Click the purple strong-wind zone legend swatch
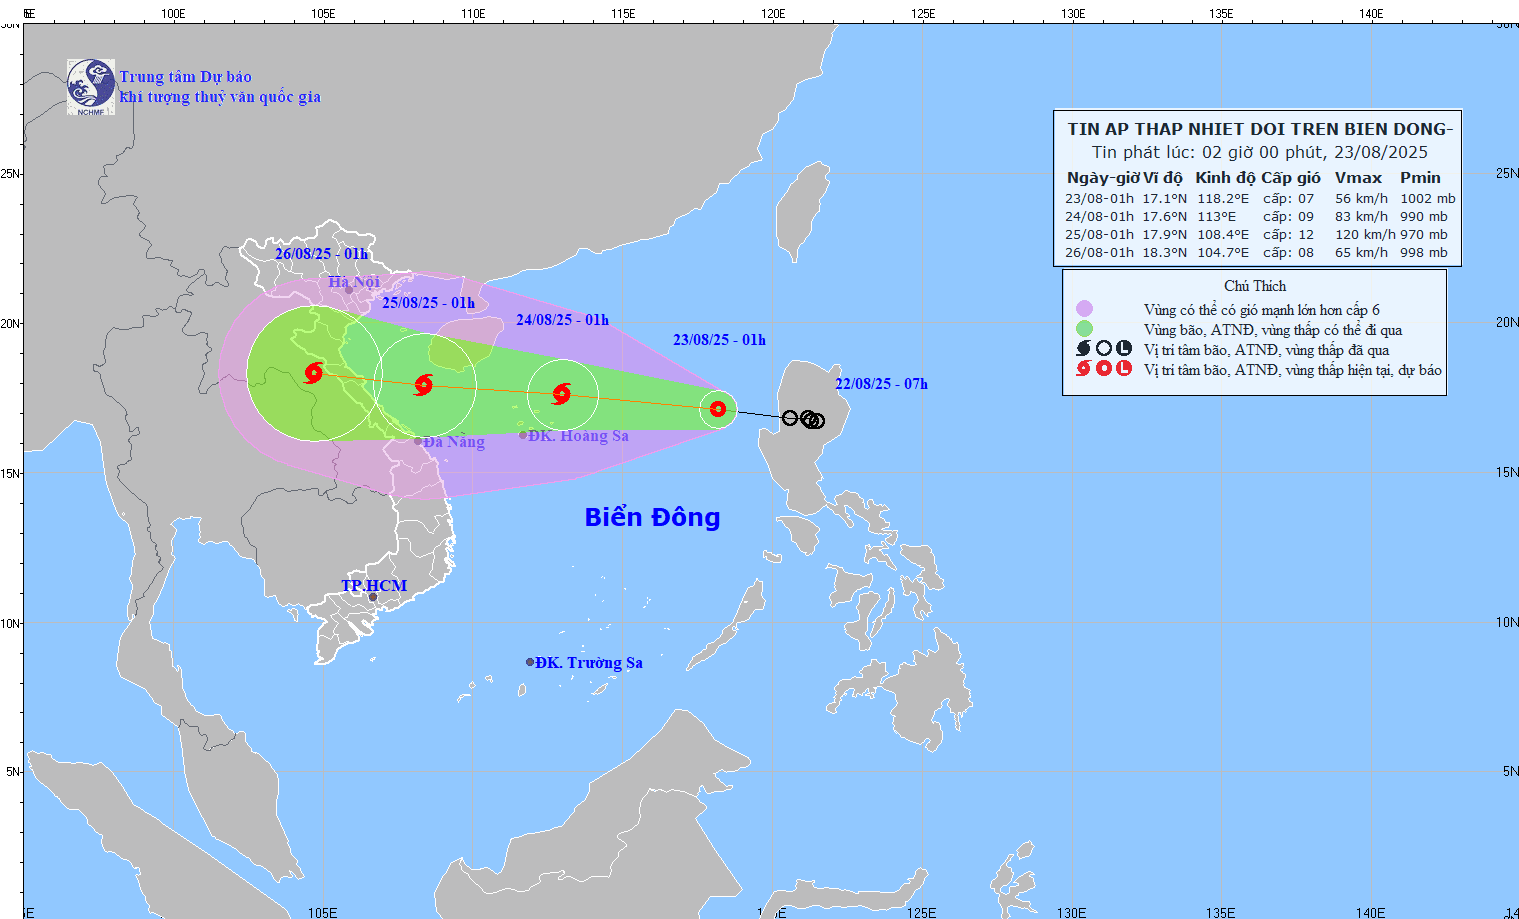Viewport: 1519px width, 919px height. [x=1084, y=309]
